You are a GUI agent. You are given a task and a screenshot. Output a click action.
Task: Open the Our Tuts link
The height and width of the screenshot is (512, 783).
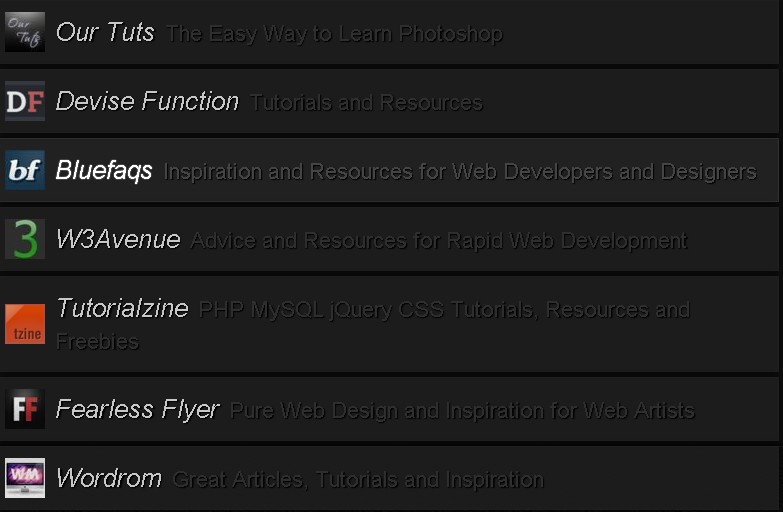(105, 32)
